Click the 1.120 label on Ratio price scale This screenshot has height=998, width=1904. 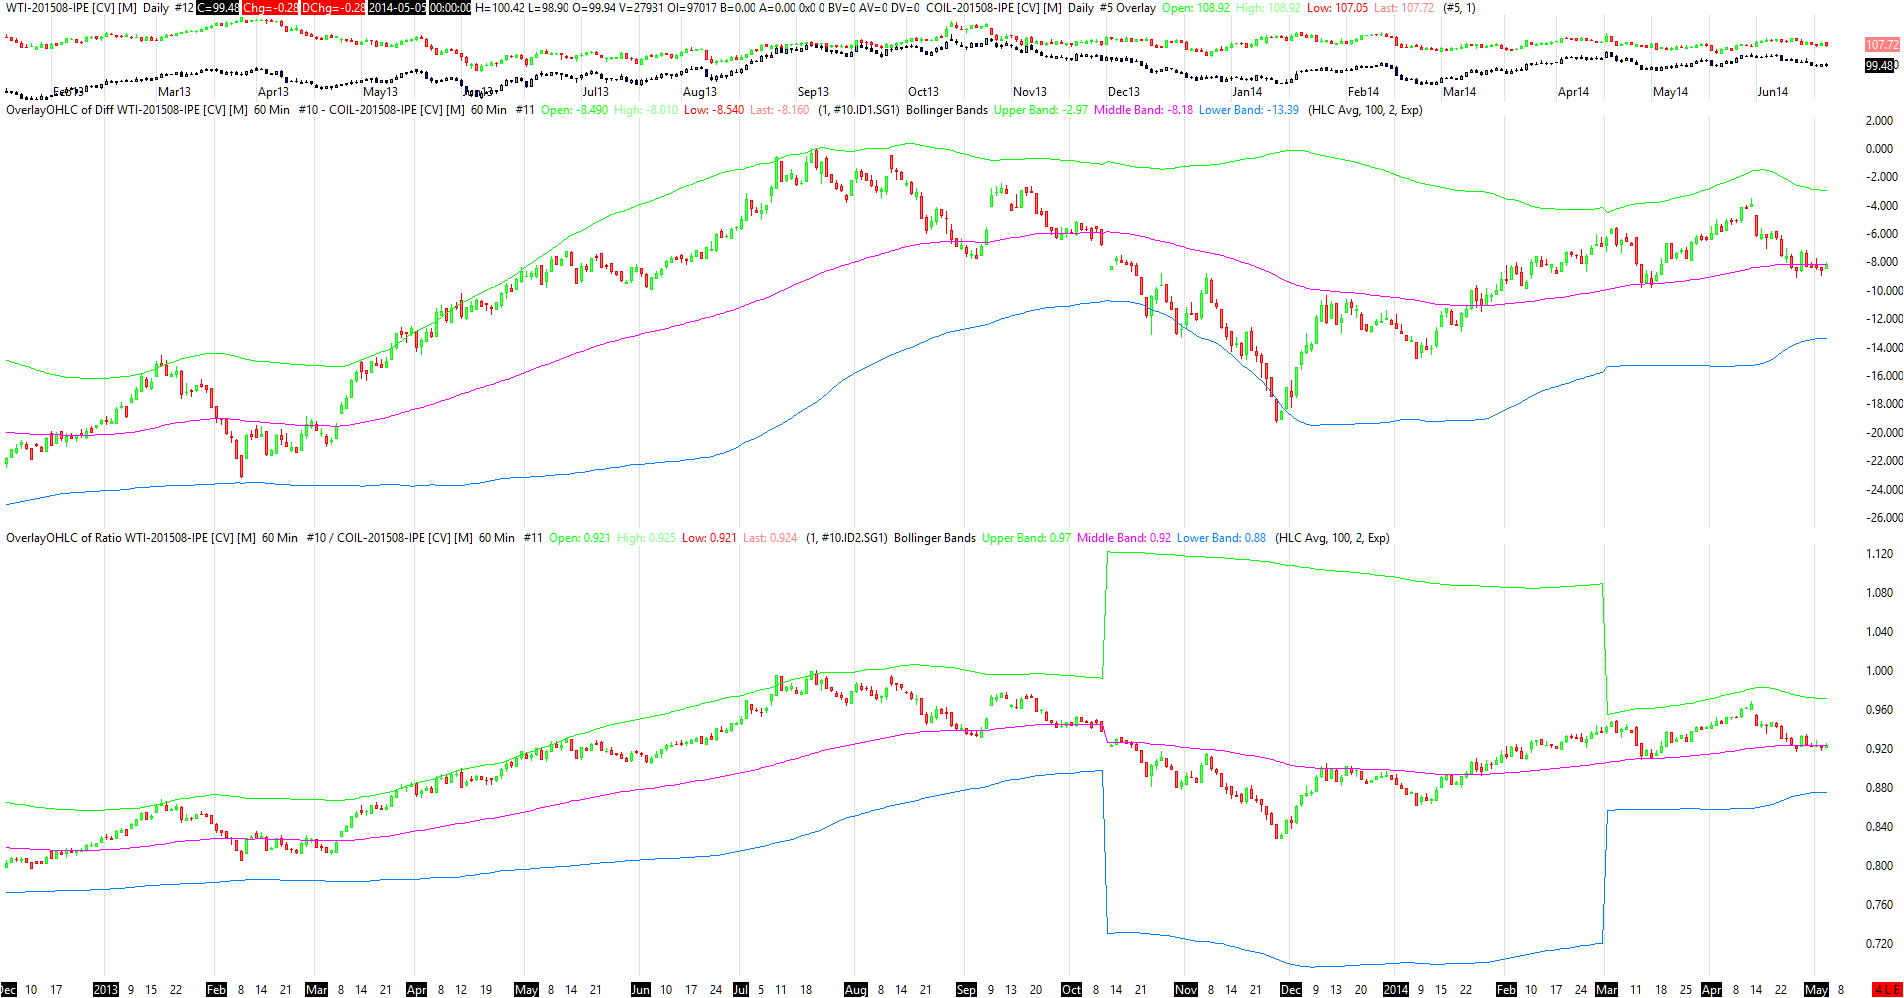[1879, 554]
